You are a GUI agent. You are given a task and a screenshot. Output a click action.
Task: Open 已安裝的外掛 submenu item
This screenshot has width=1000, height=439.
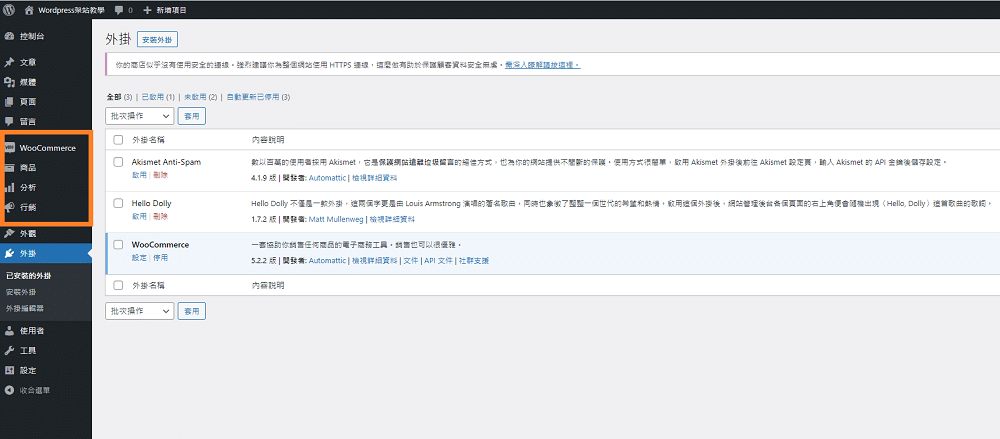pyautogui.click(x=29, y=276)
